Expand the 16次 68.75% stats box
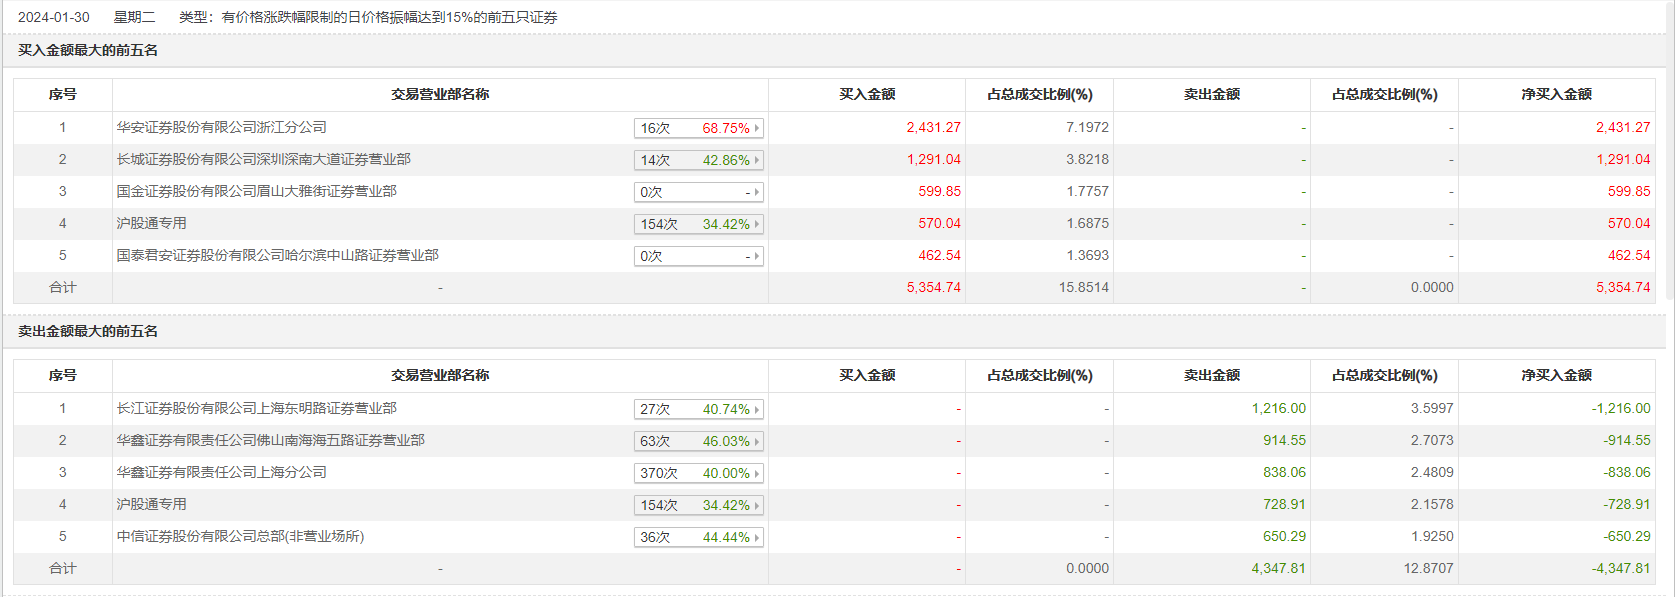Screen dimensions: 1675x597 (698, 128)
